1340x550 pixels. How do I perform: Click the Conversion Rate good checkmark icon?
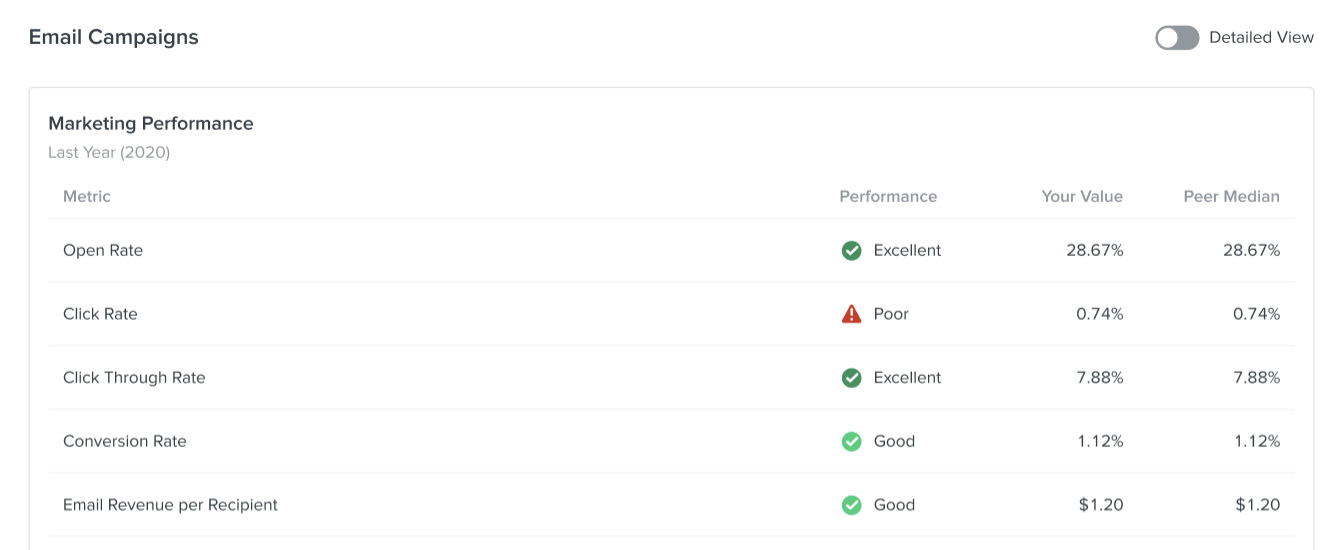[x=851, y=441]
